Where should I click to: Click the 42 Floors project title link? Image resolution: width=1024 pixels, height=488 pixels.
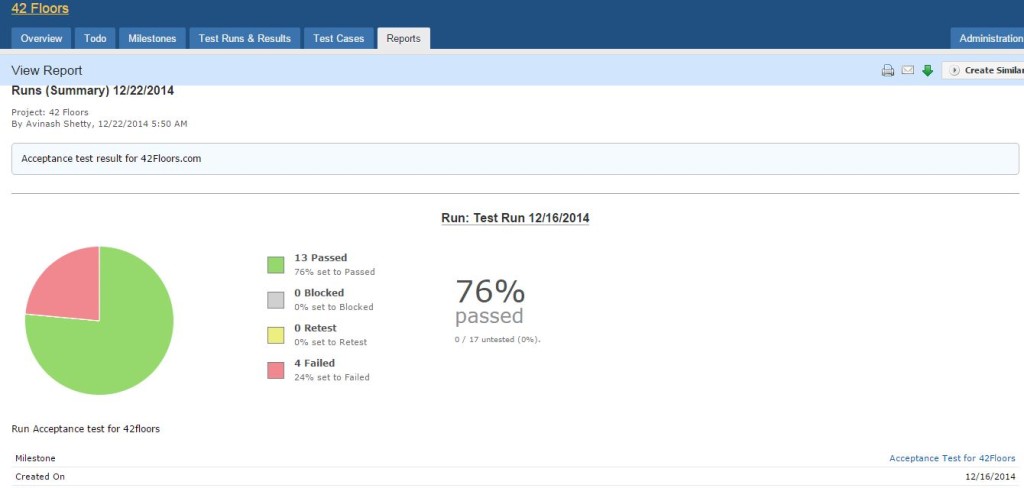(x=40, y=9)
